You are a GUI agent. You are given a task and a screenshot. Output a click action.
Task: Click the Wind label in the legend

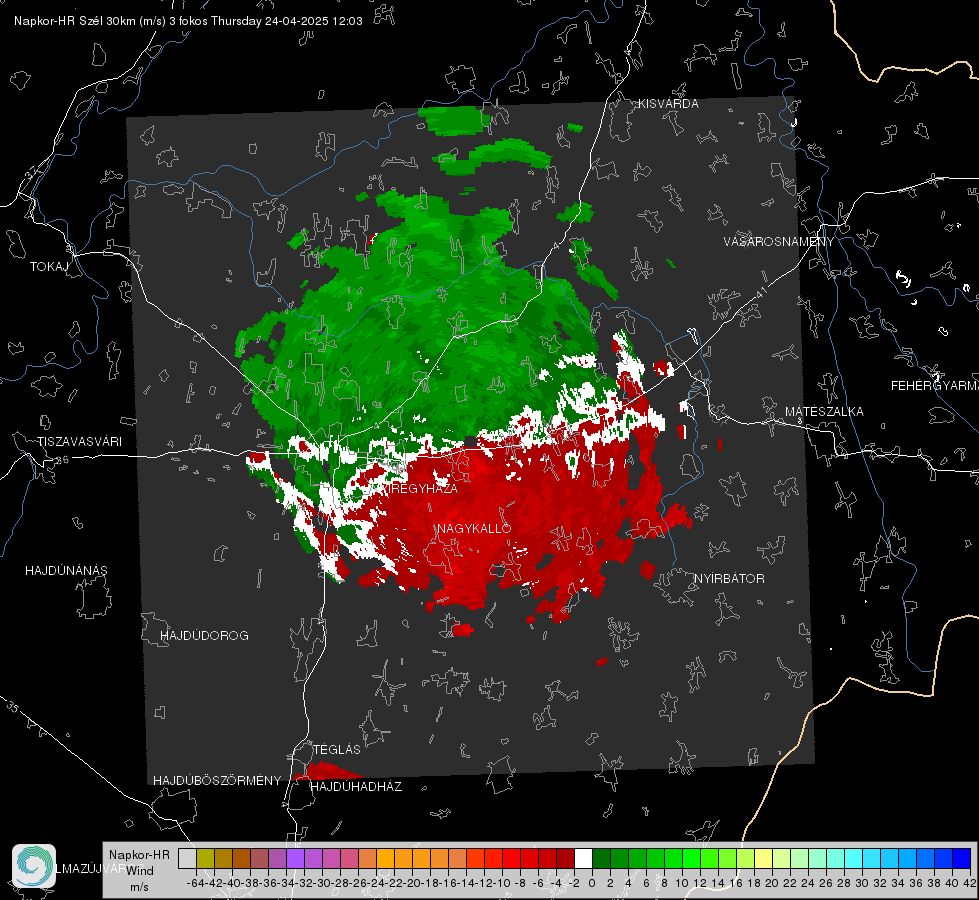(140, 871)
